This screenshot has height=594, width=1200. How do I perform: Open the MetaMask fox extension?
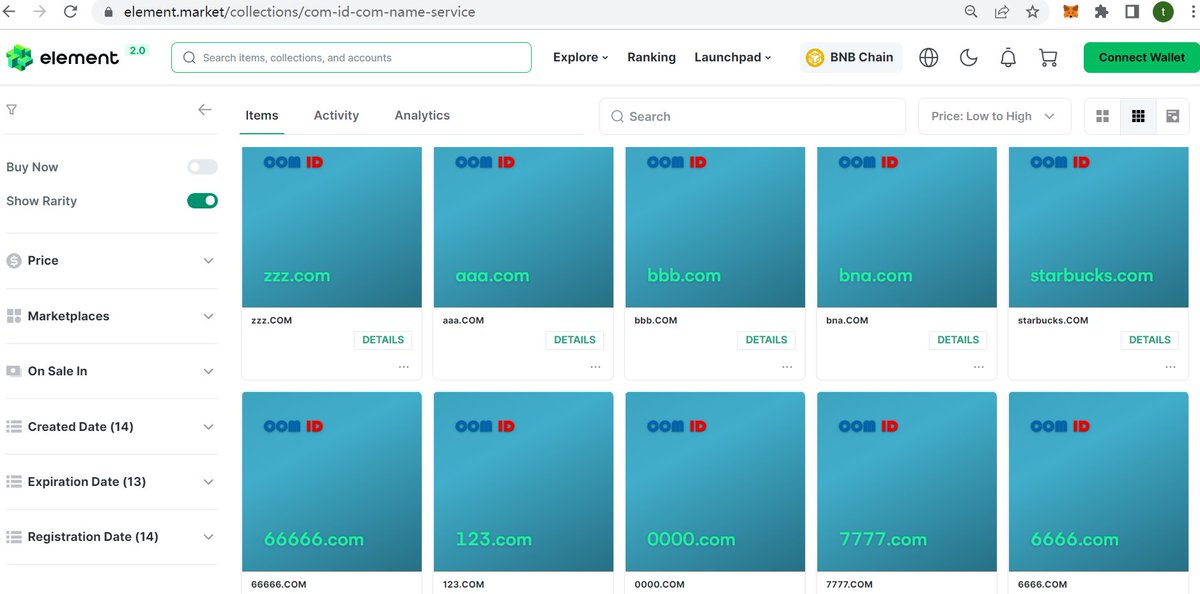tap(1071, 12)
